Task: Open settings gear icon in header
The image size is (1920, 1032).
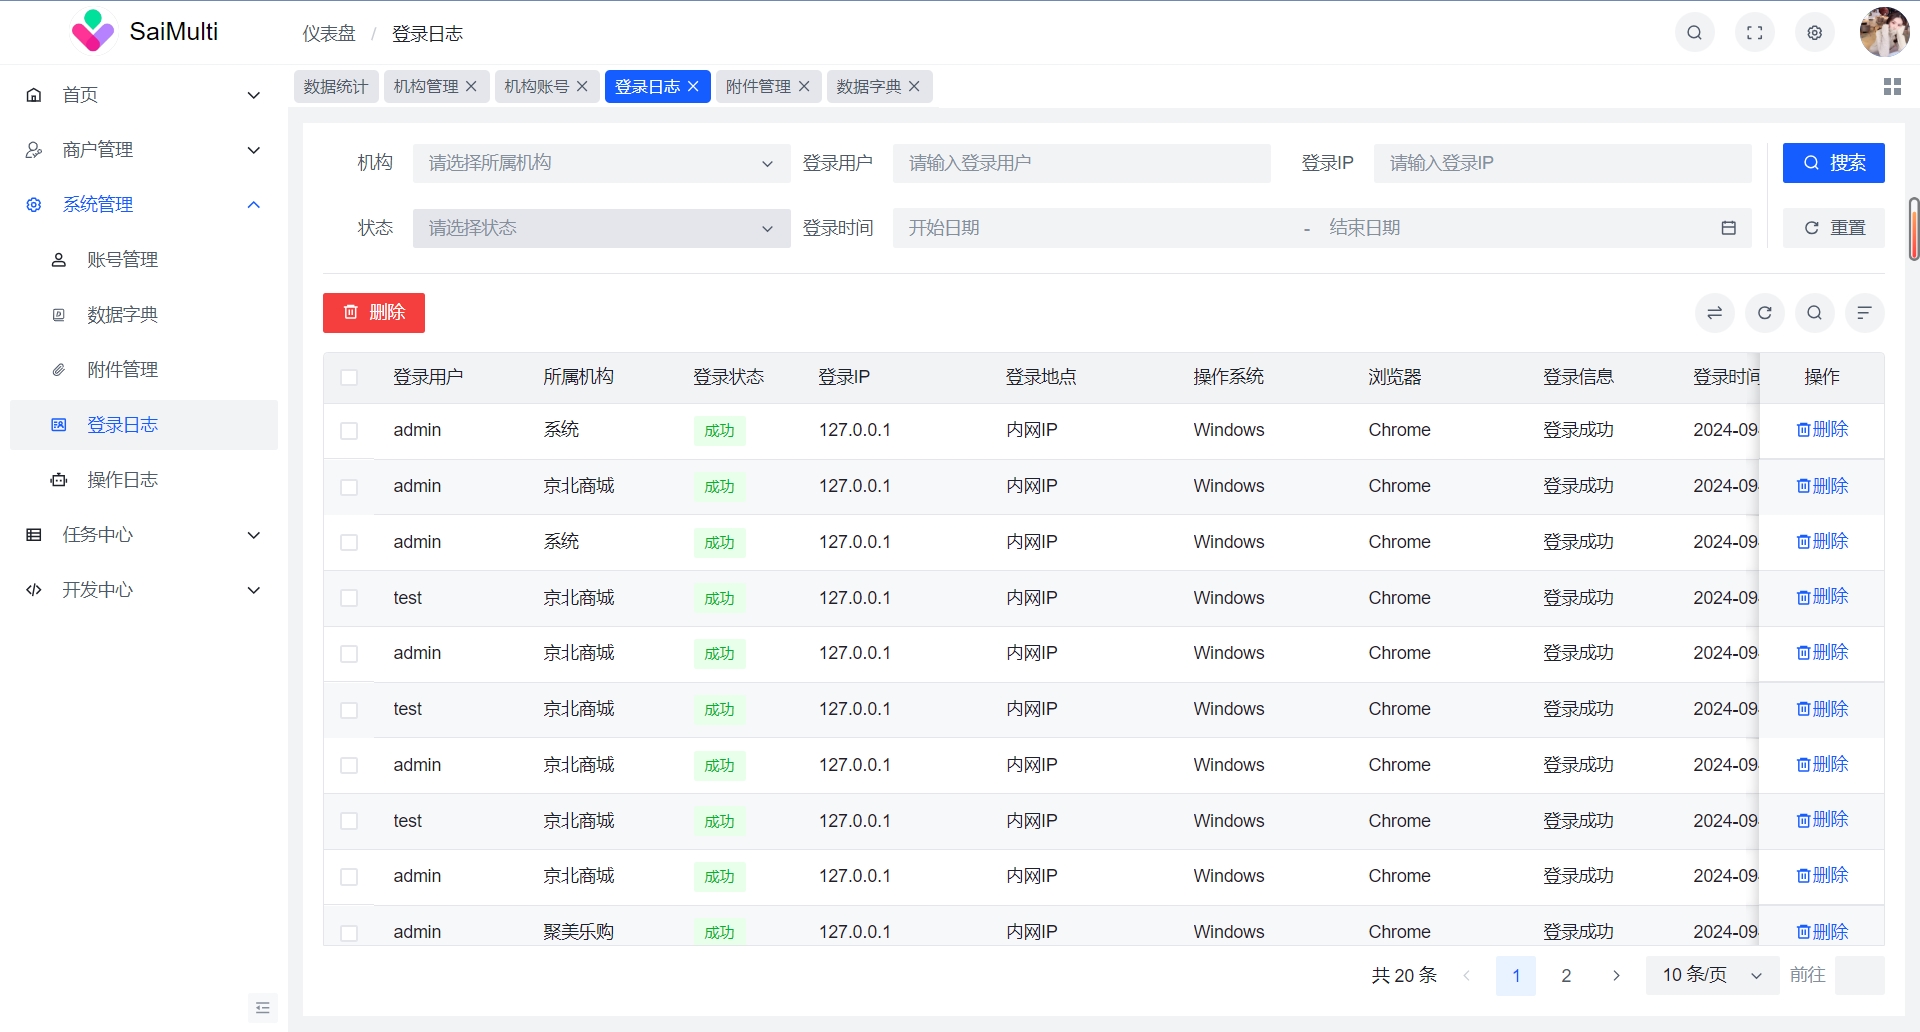Action: click(1814, 33)
